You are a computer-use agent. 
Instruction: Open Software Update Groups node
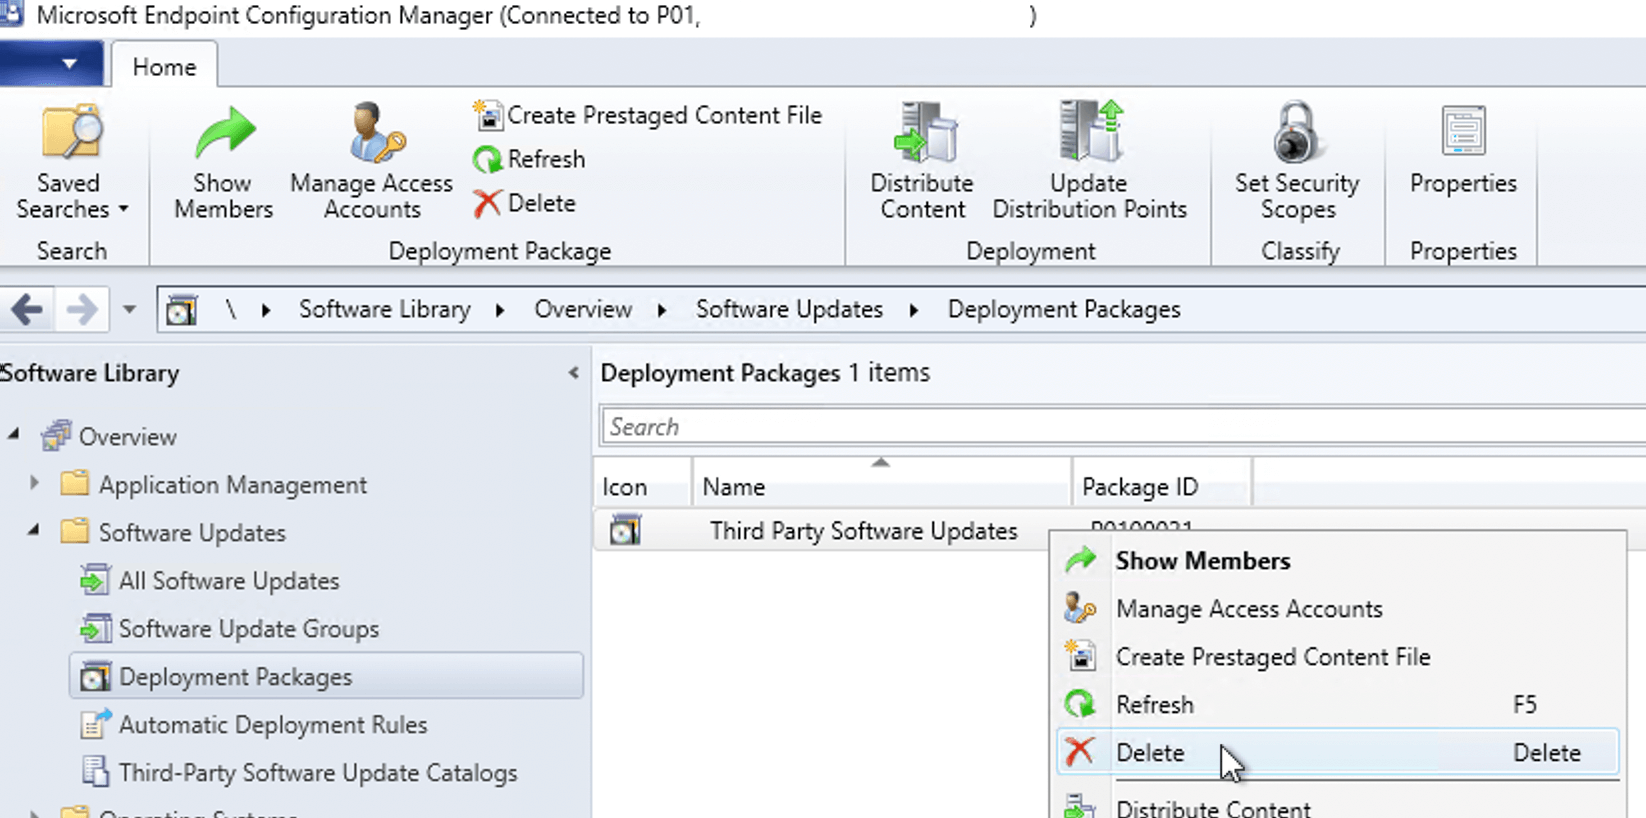249,629
